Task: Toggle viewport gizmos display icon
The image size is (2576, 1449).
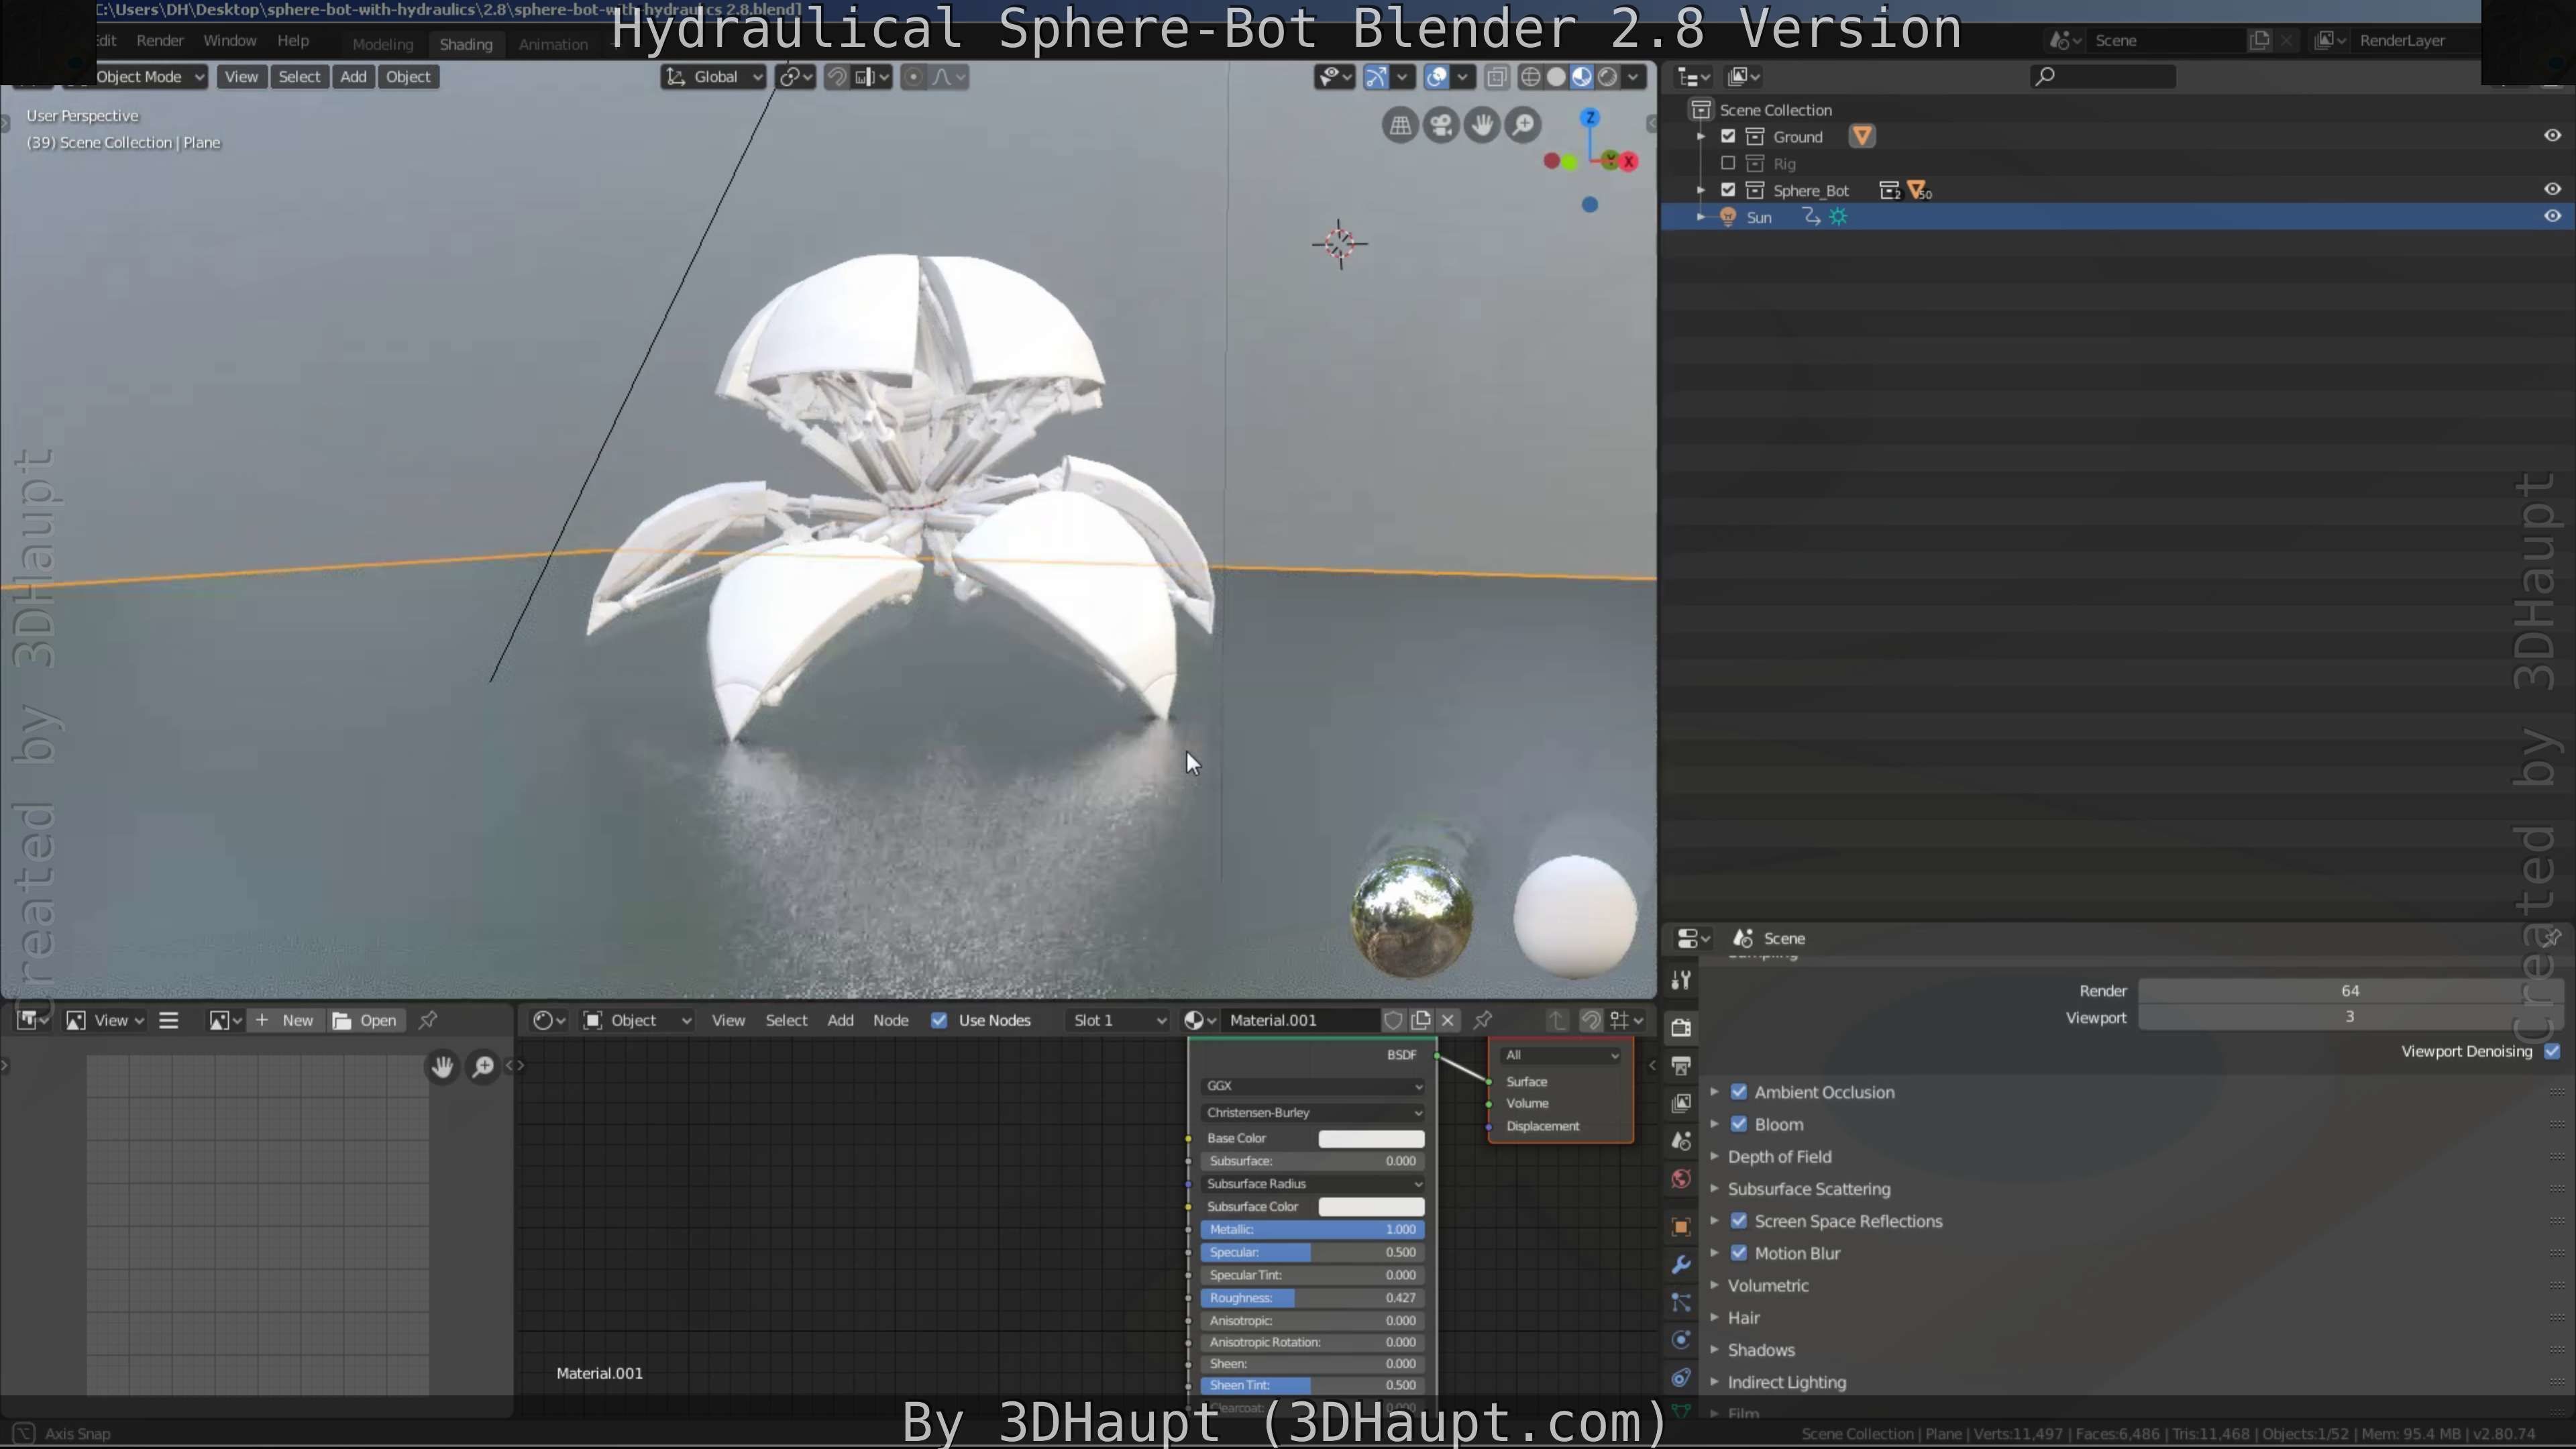Action: 1376,77
